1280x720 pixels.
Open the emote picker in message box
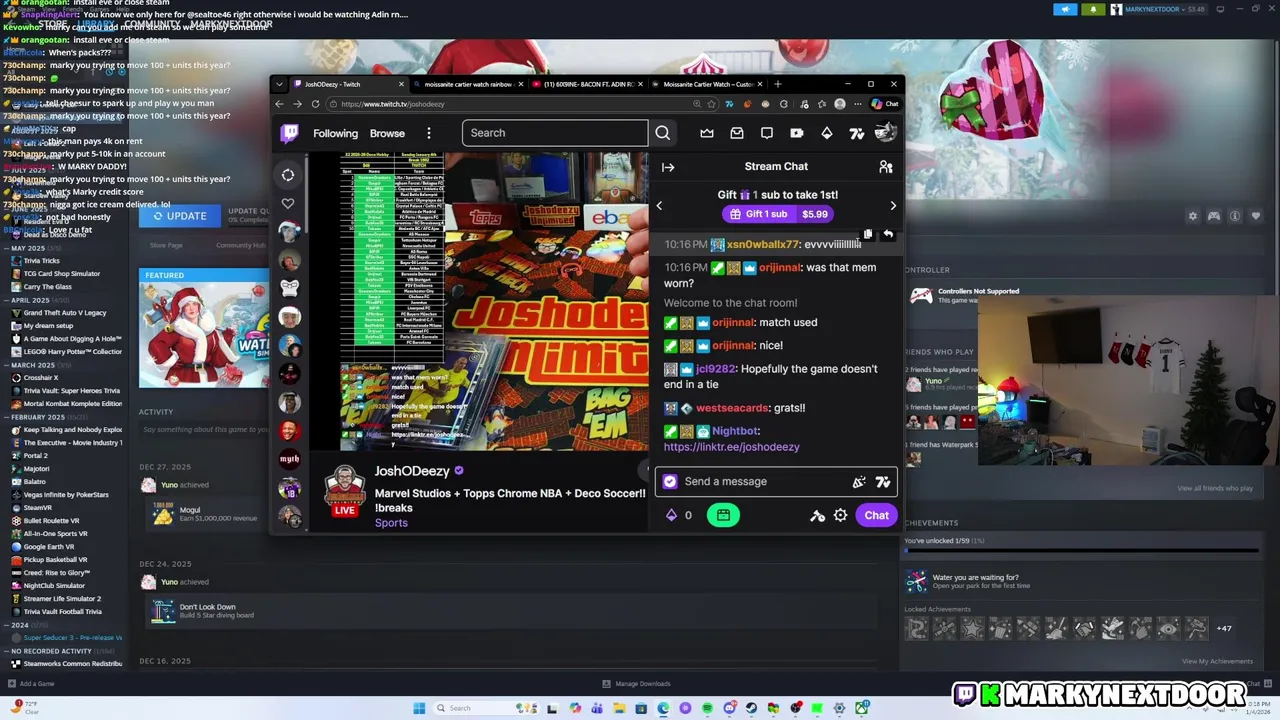[x=858, y=482]
